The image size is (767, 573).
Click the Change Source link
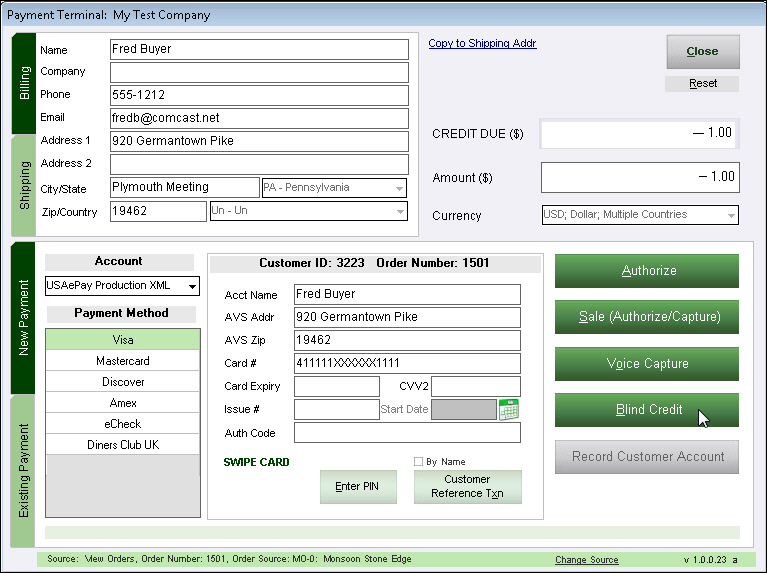(586, 560)
